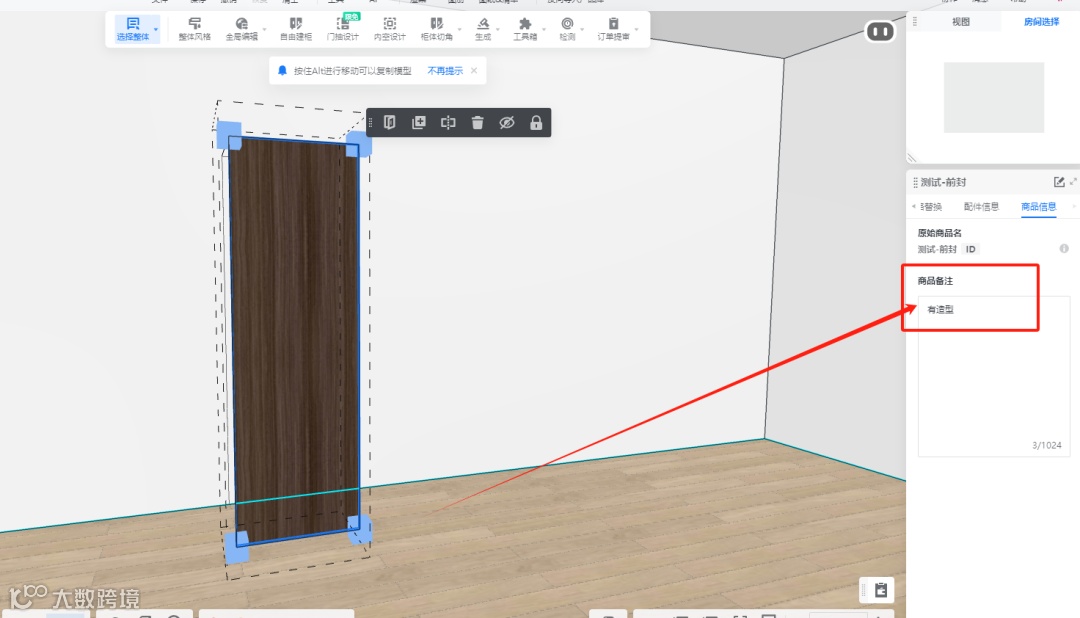
Task: Expand the 全屋编辑 dropdown
Action: pyautogui.click(x=265, y=29)
